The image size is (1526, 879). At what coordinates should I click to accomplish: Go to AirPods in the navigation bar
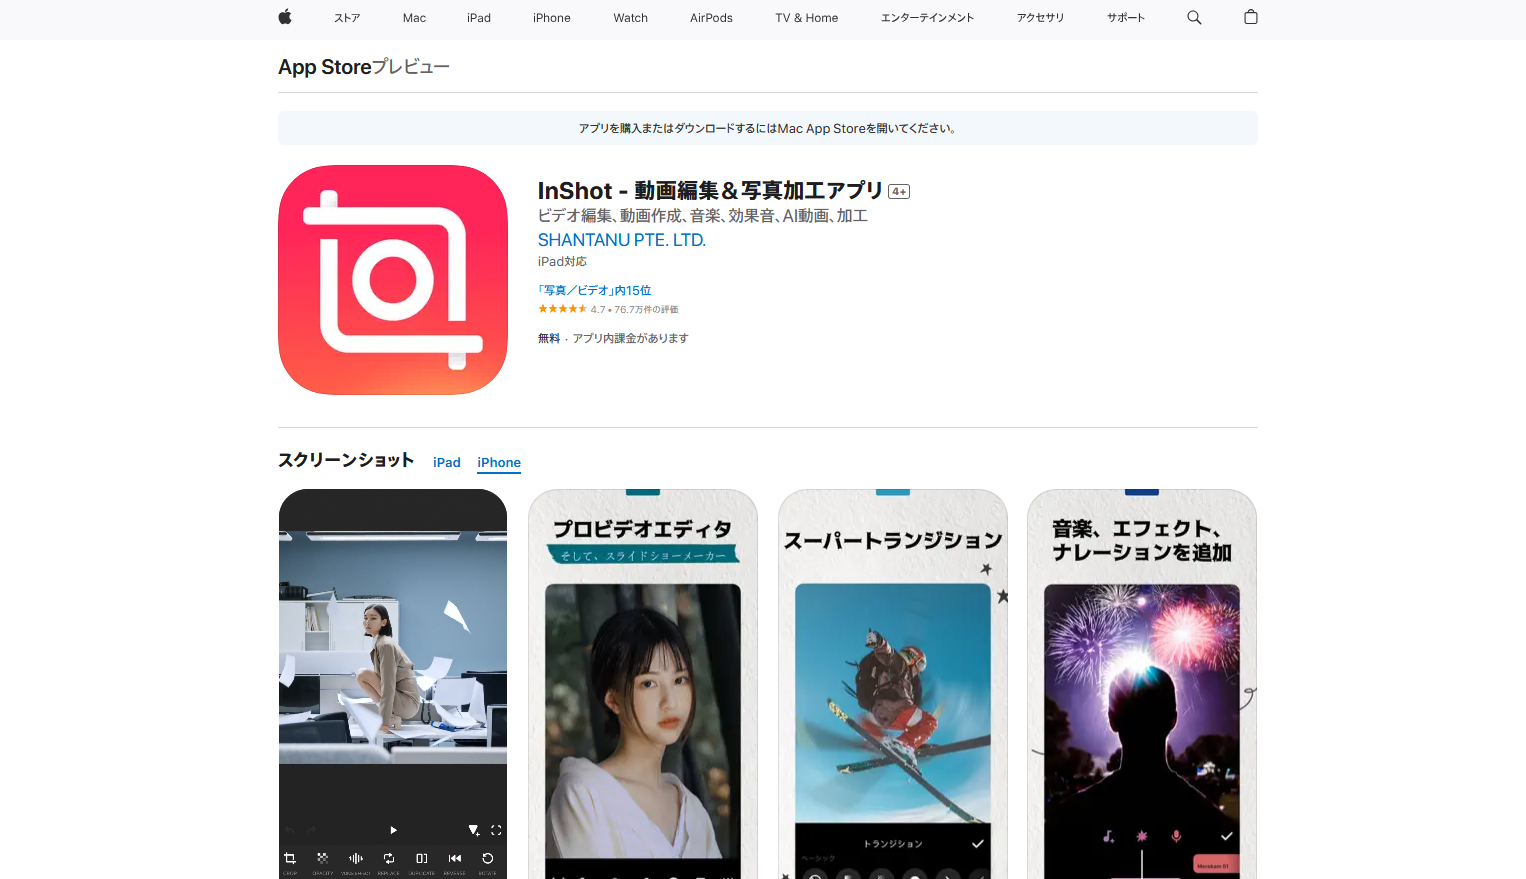pos(711,18)
